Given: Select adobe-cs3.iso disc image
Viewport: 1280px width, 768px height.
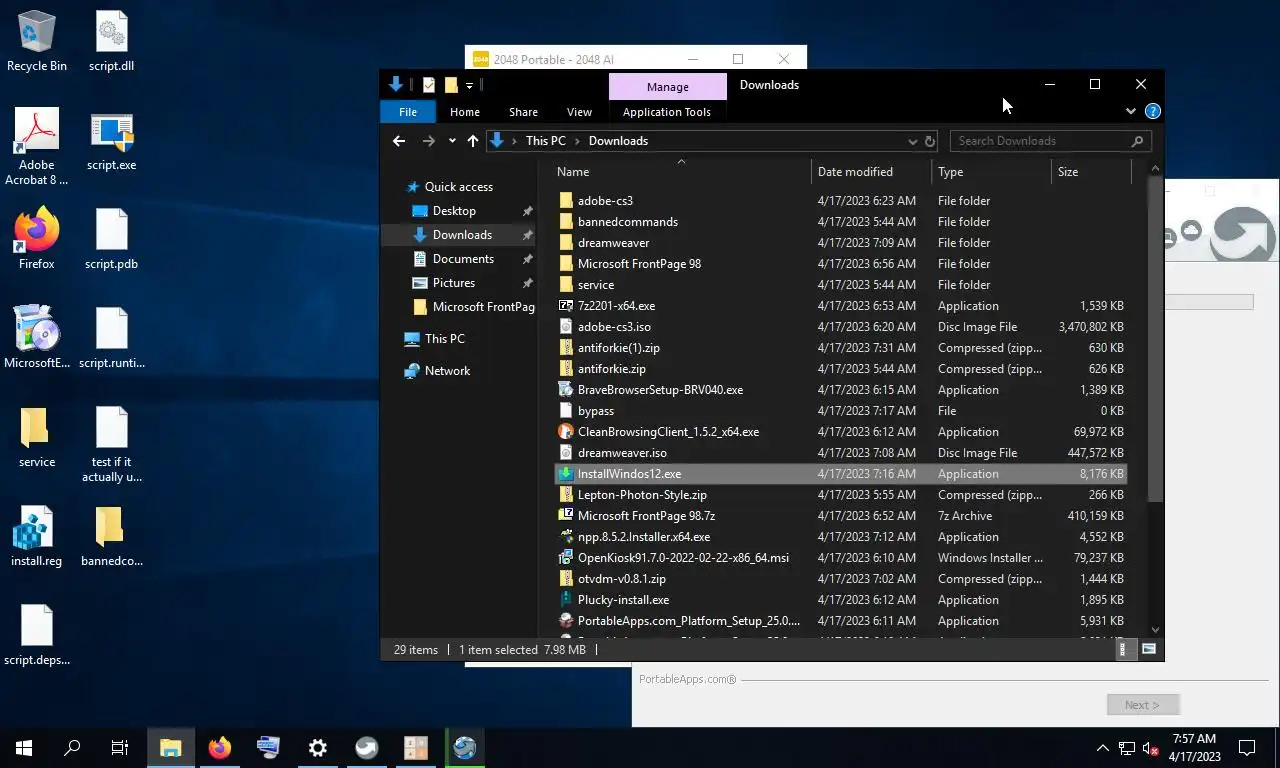Looking at the screenshot, I should [x=840, y=327].
